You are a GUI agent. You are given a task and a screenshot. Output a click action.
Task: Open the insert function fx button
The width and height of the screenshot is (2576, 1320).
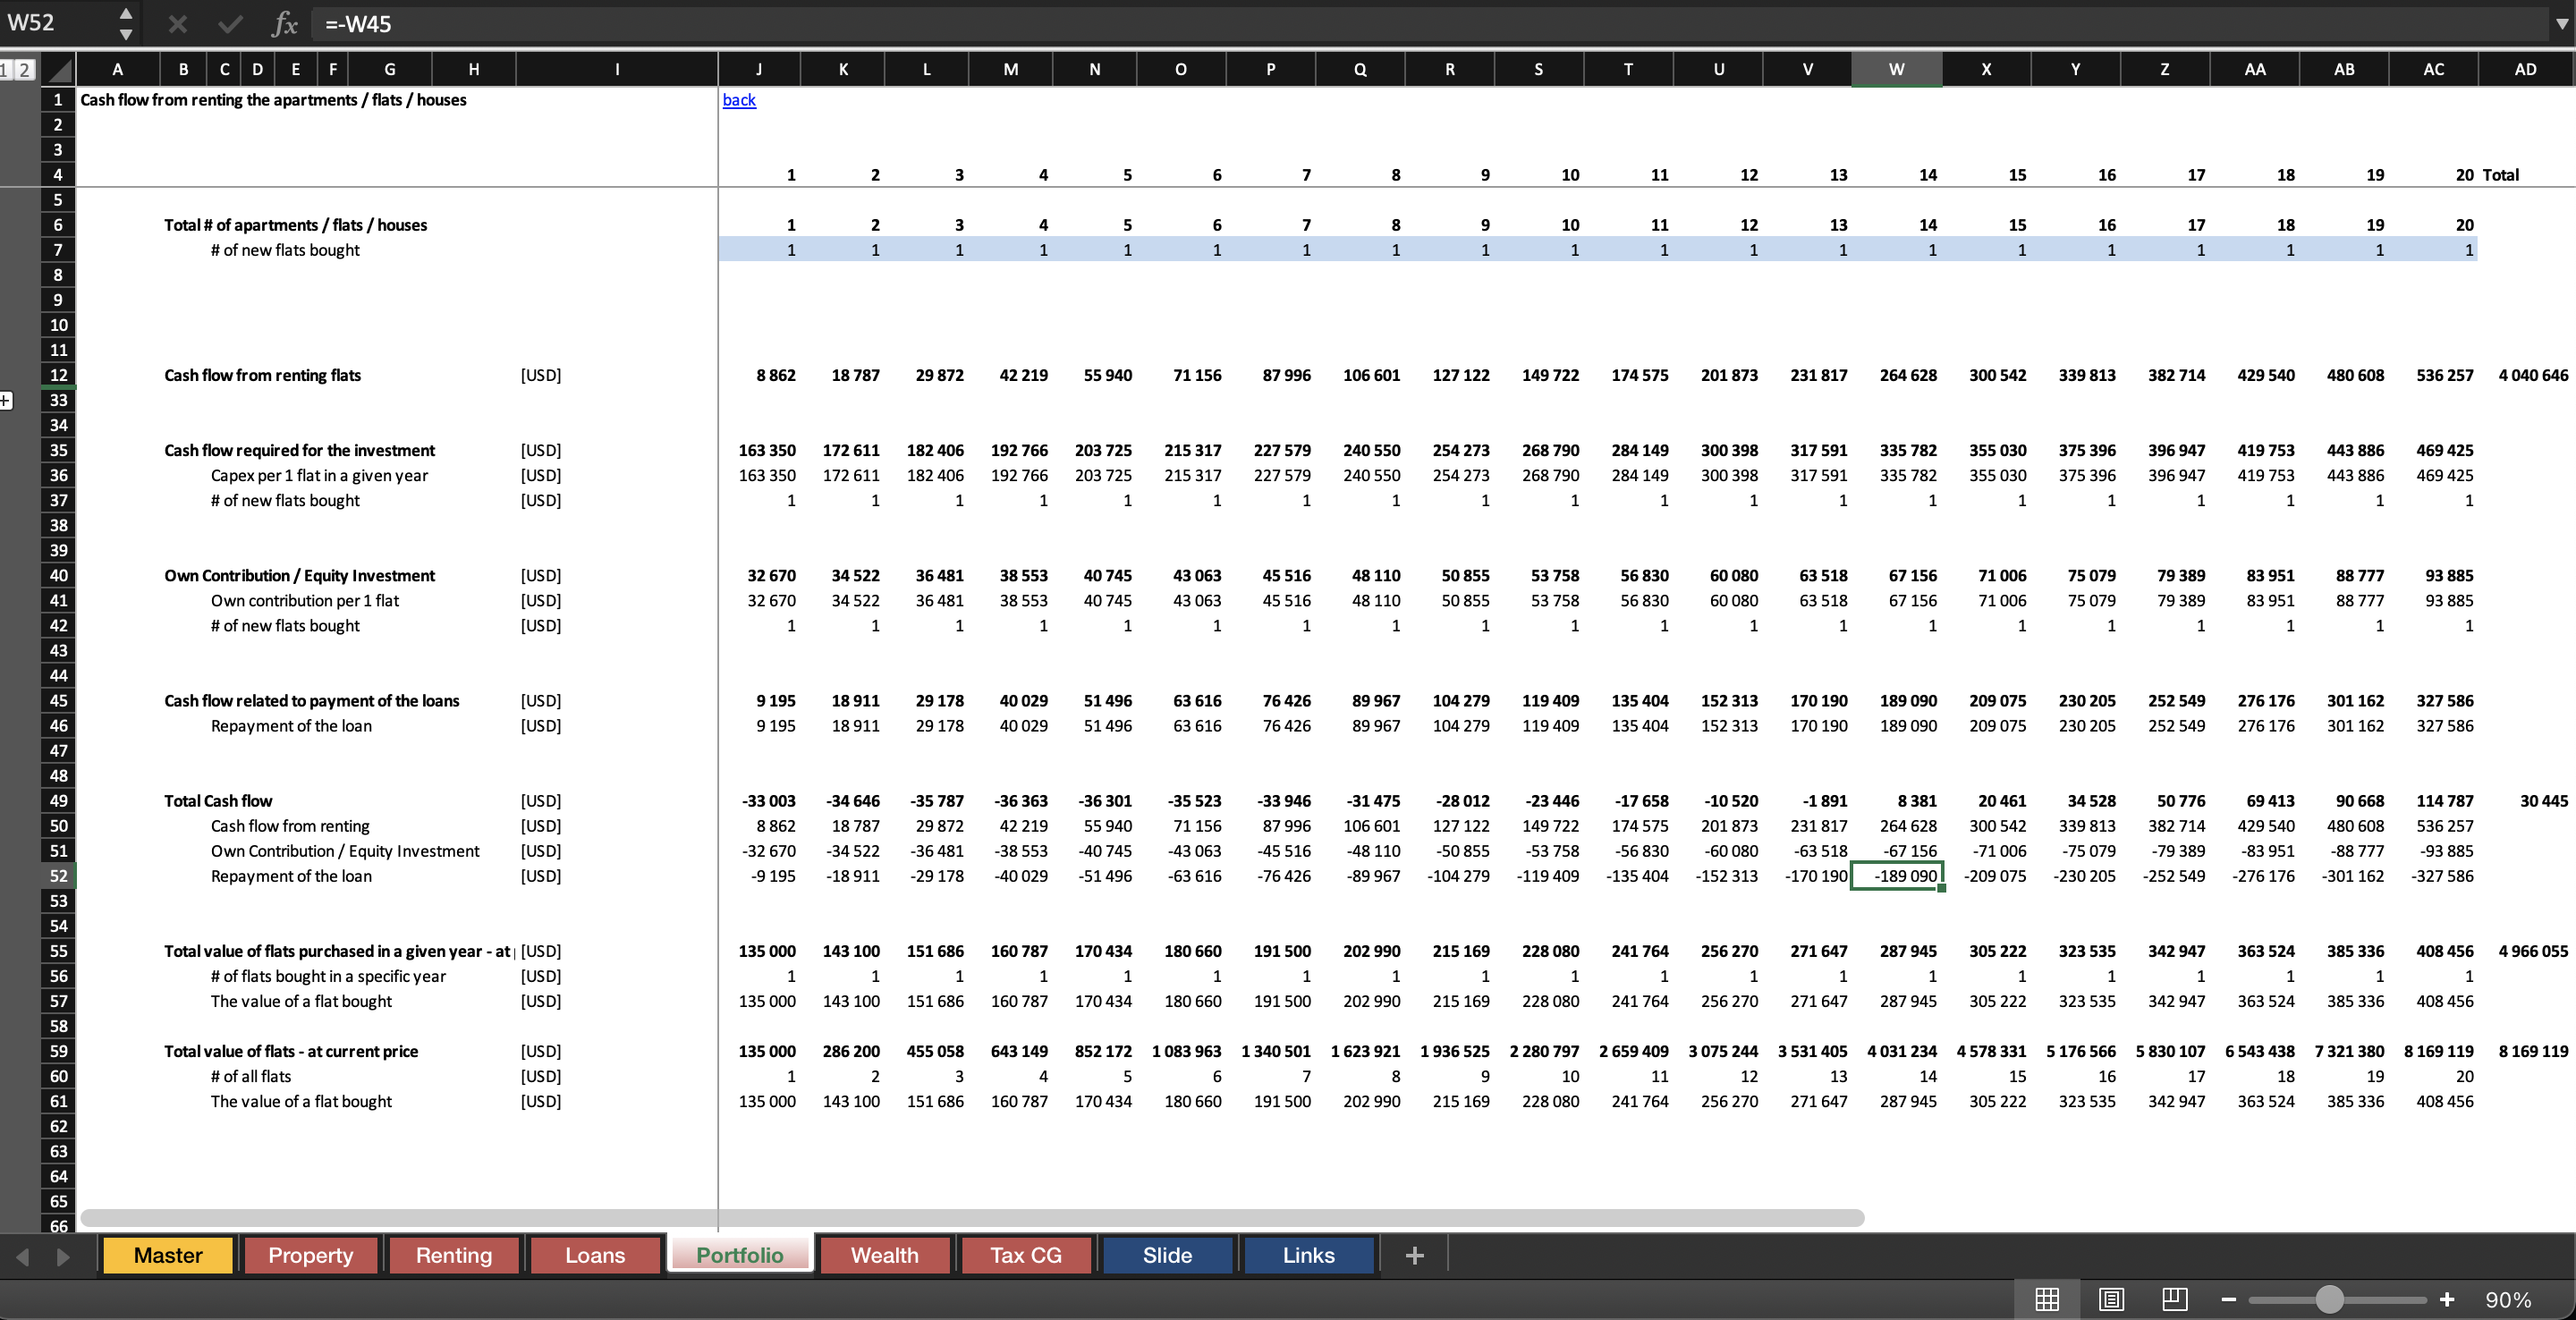285,23
